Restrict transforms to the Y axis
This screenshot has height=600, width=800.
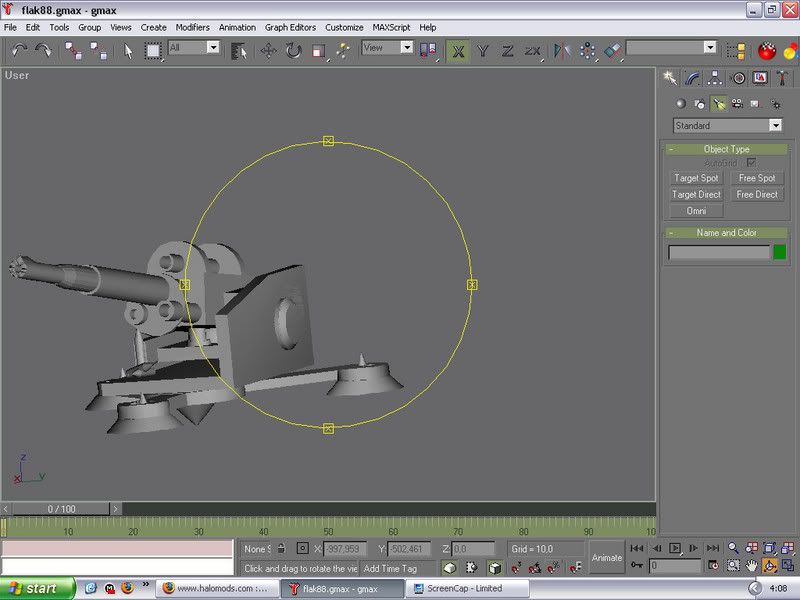point(483,51)
